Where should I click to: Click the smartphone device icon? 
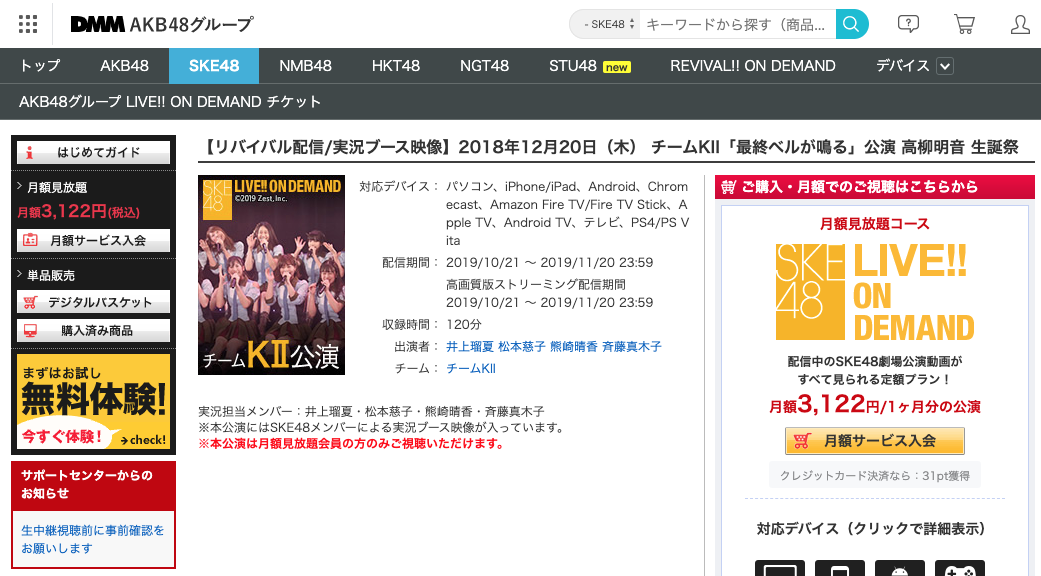[840, 568]
